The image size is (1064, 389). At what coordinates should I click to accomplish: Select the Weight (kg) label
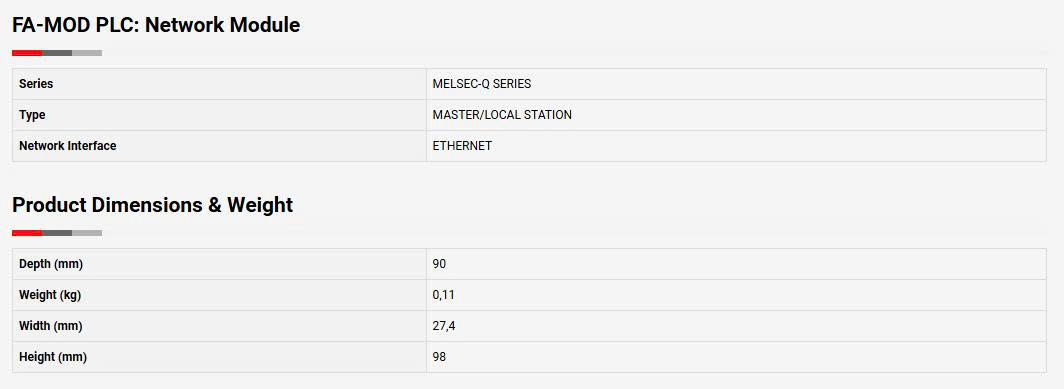(x=50, y=295)
